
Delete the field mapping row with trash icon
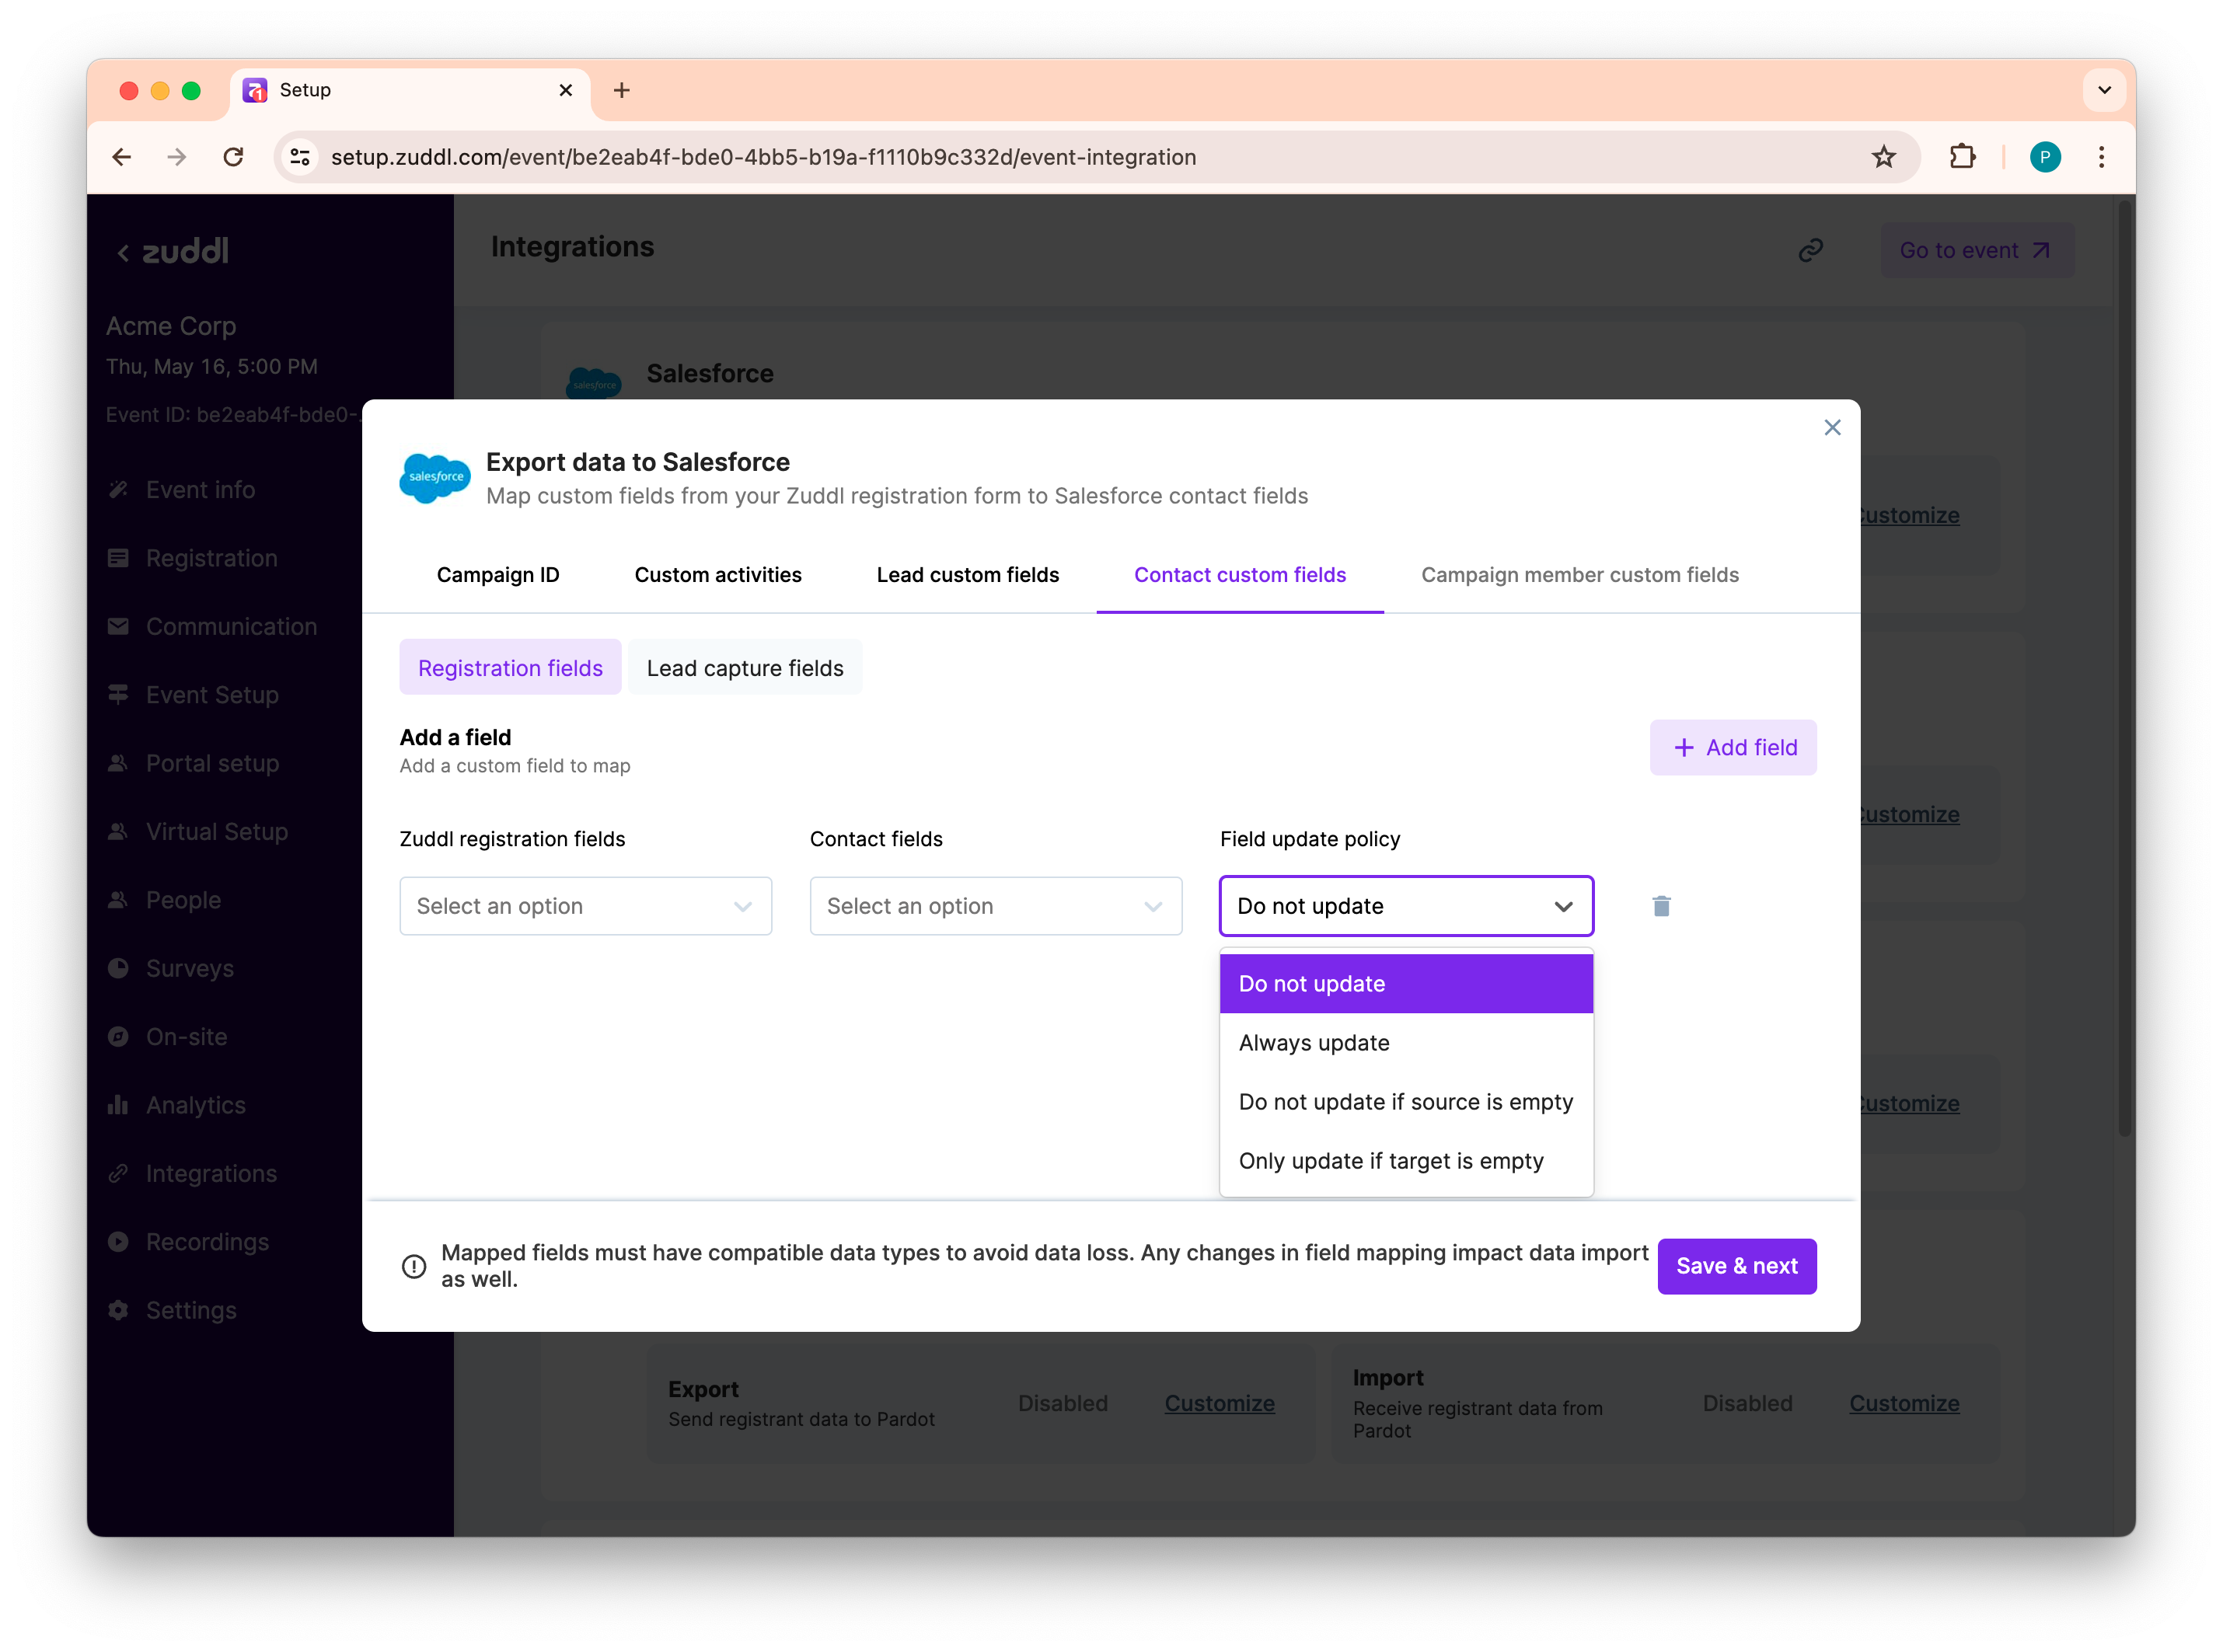point(1661,906)
